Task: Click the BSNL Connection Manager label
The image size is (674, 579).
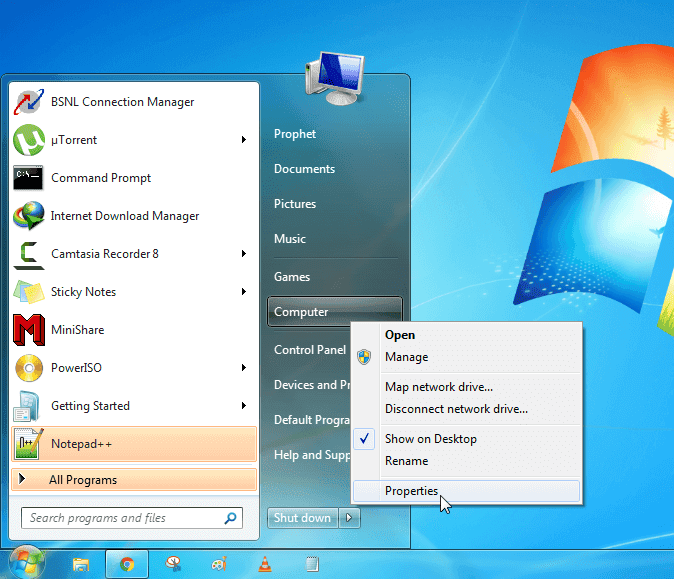Action: (123, 102)
